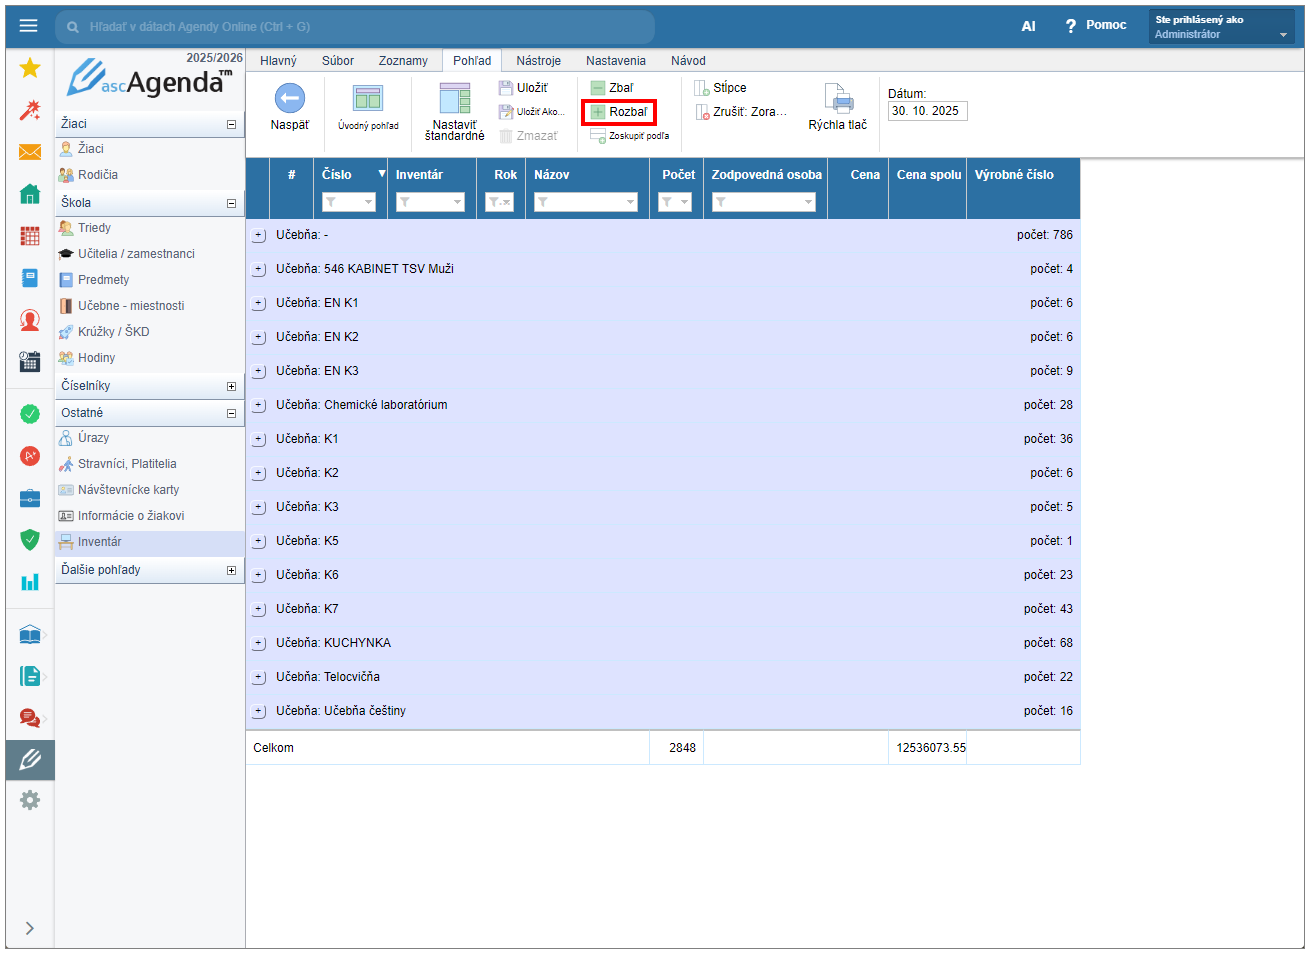The width and height of the screenshot is (1310, 954).
Task: Click the Rýchla tlač printer icon
Action: tap(838, 99)
